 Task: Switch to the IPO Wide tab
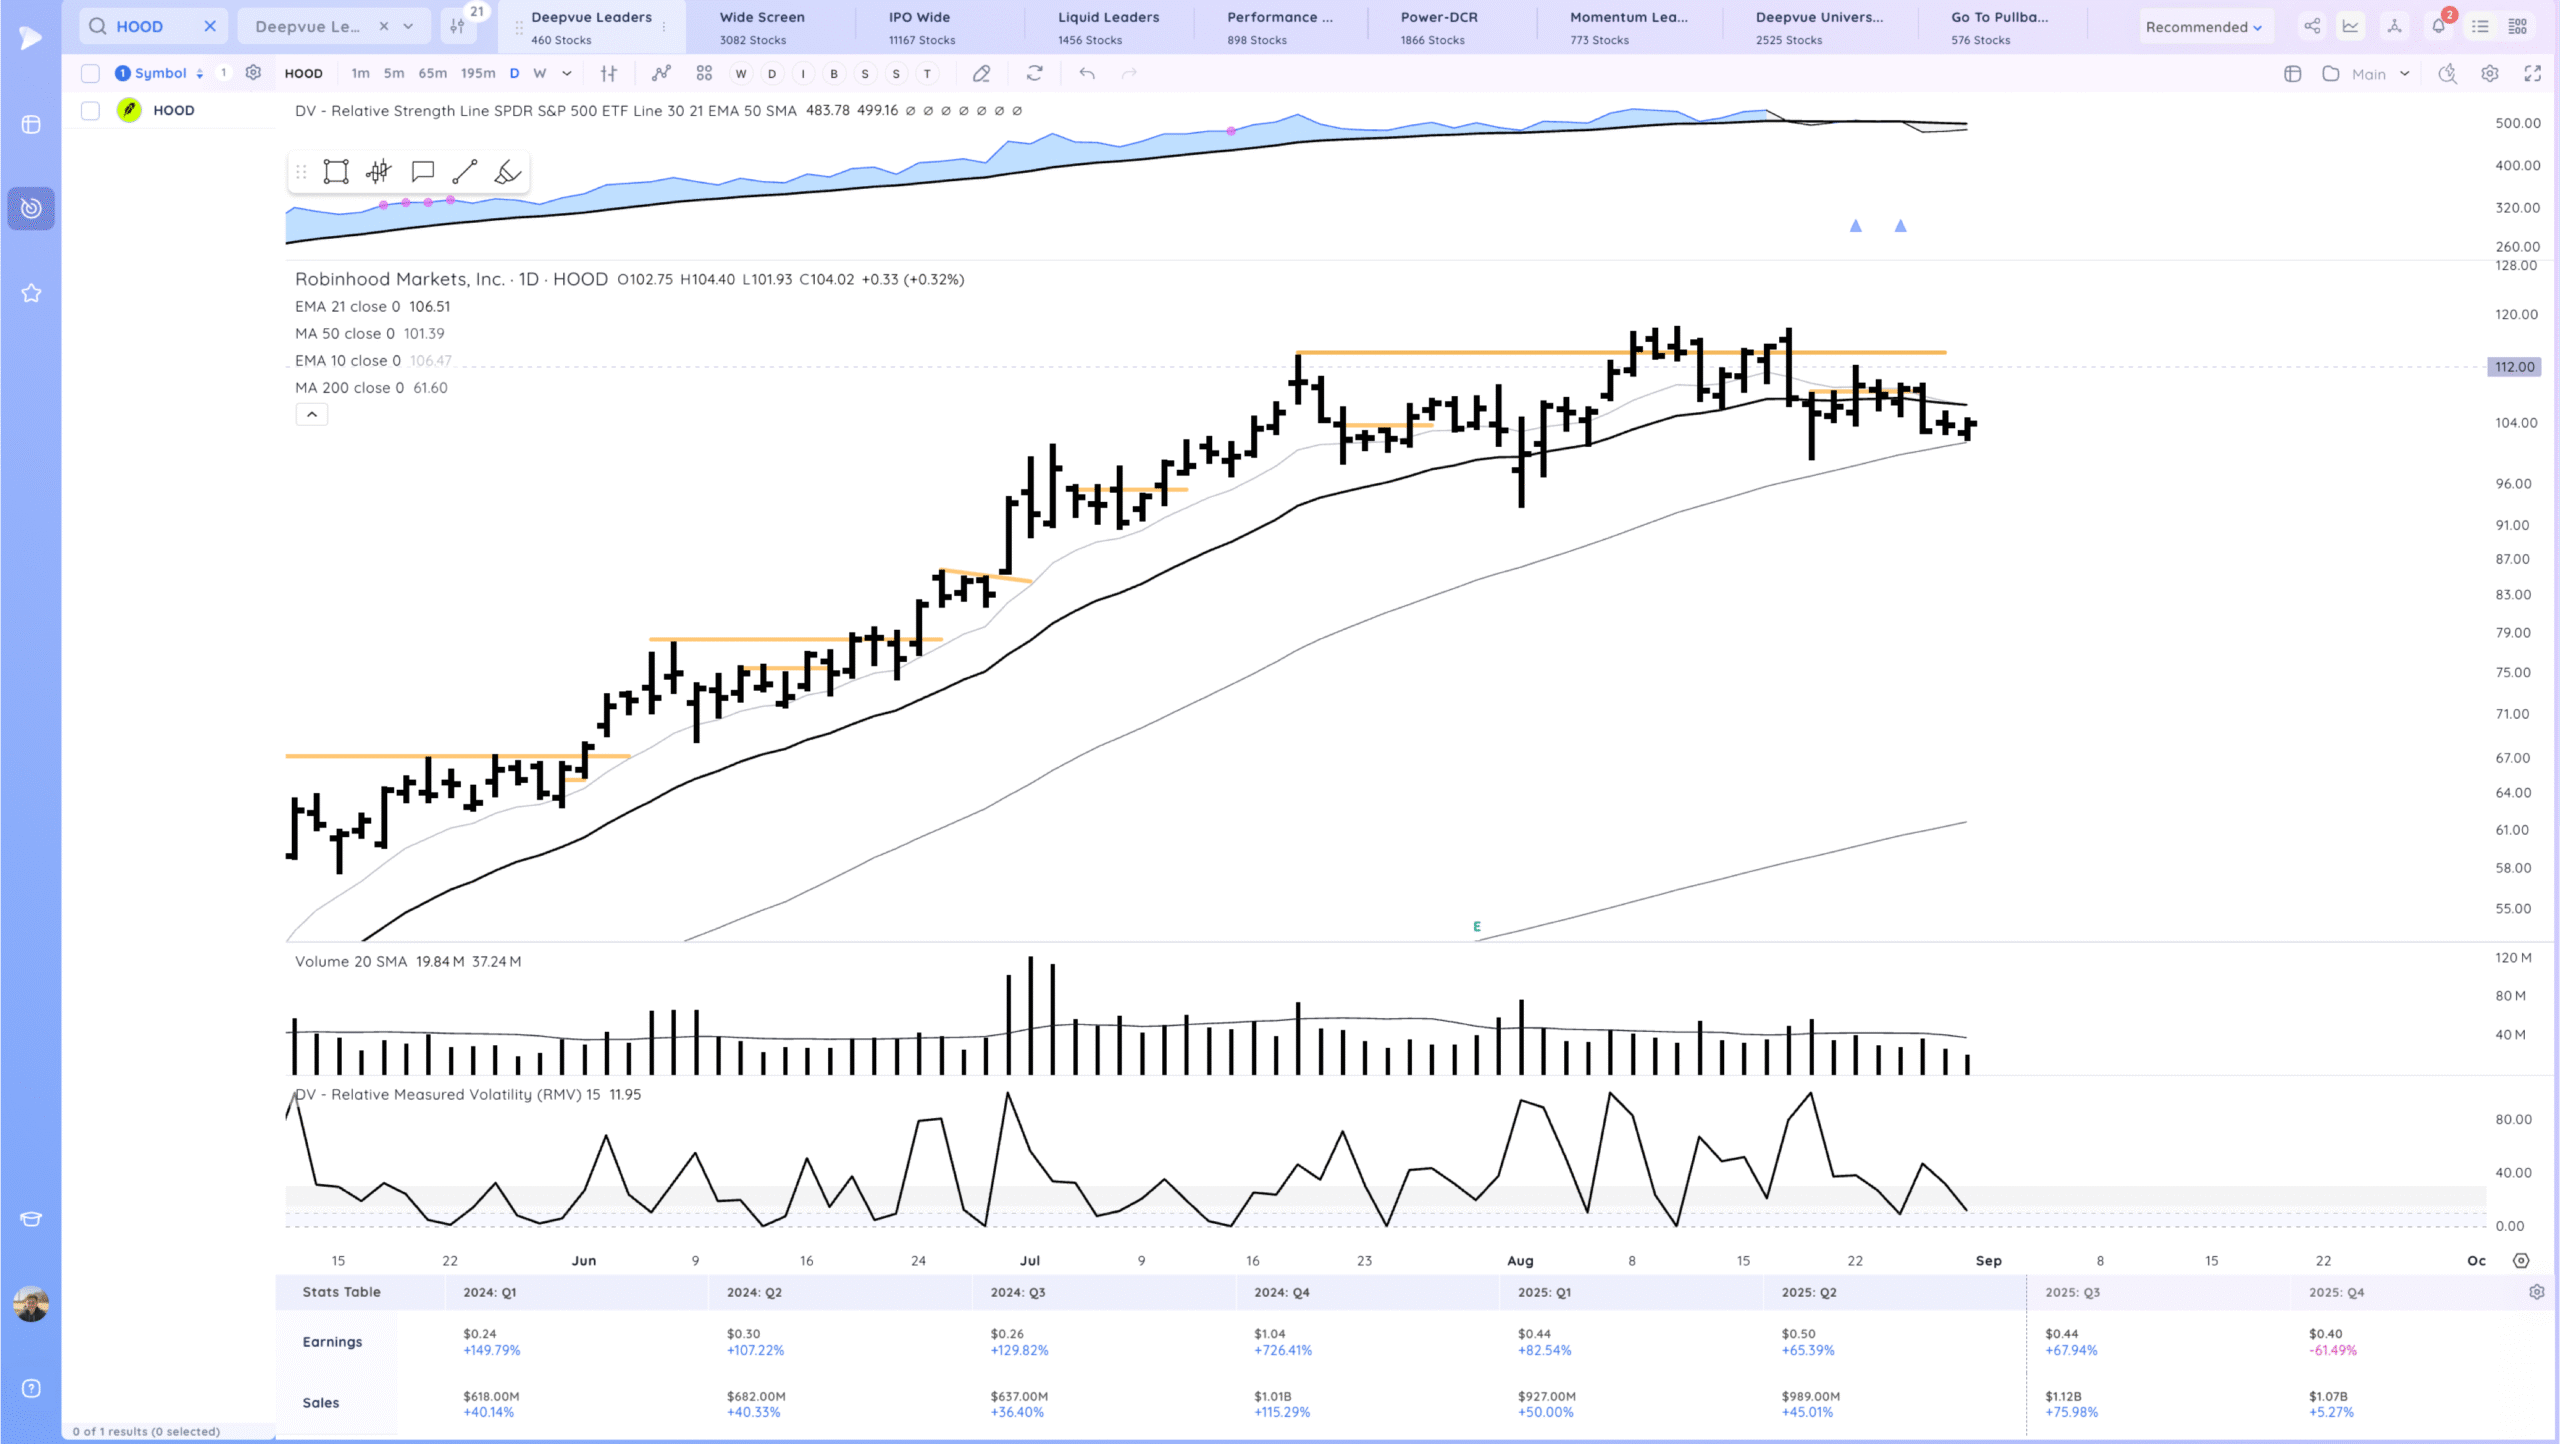tap(920, 27)
